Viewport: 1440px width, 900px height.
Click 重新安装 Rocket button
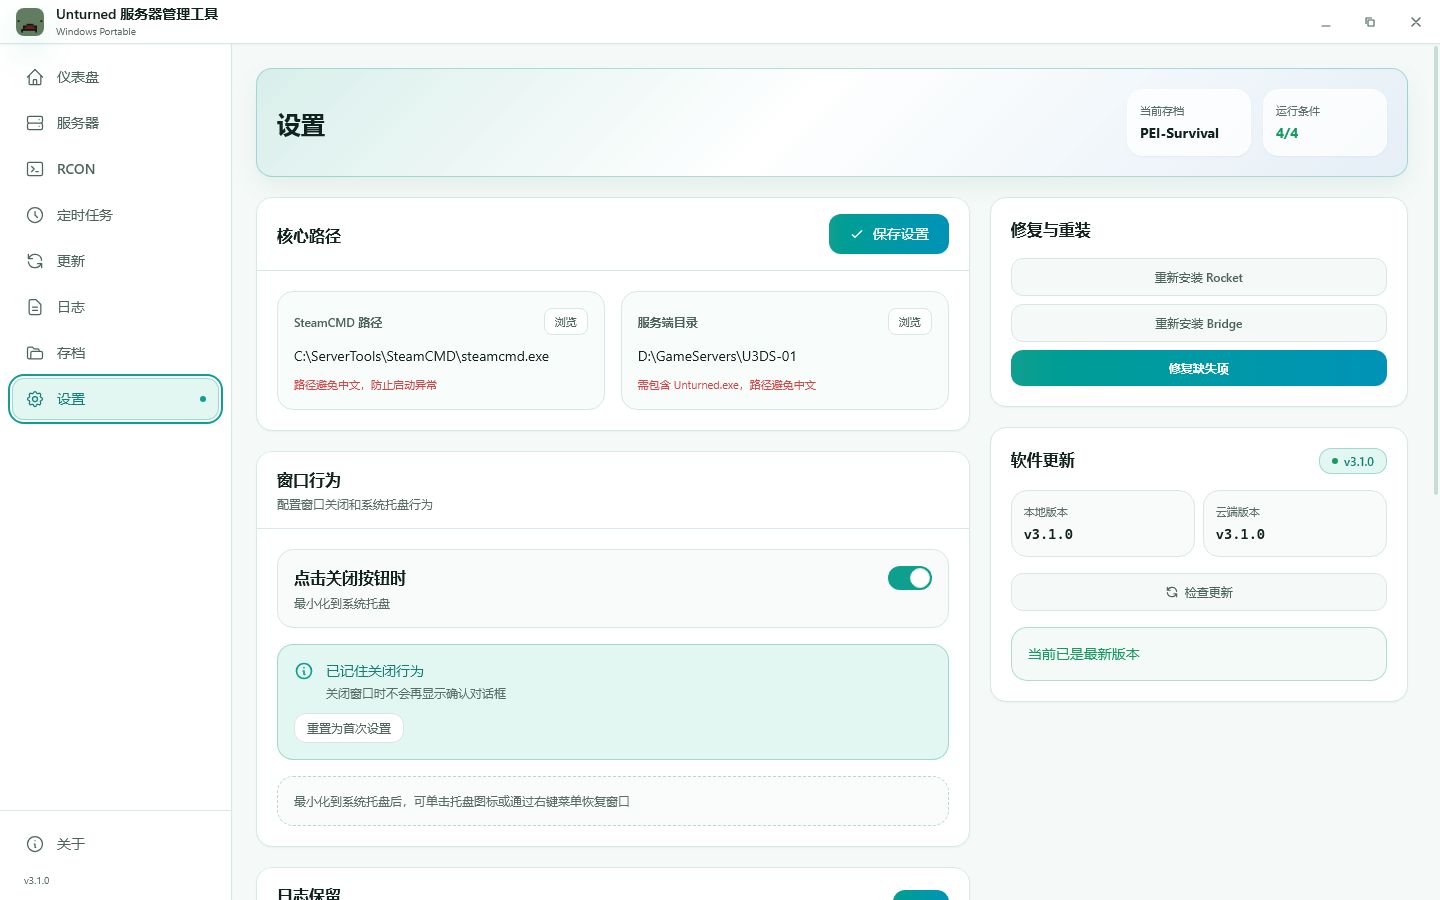[1199, 277]
